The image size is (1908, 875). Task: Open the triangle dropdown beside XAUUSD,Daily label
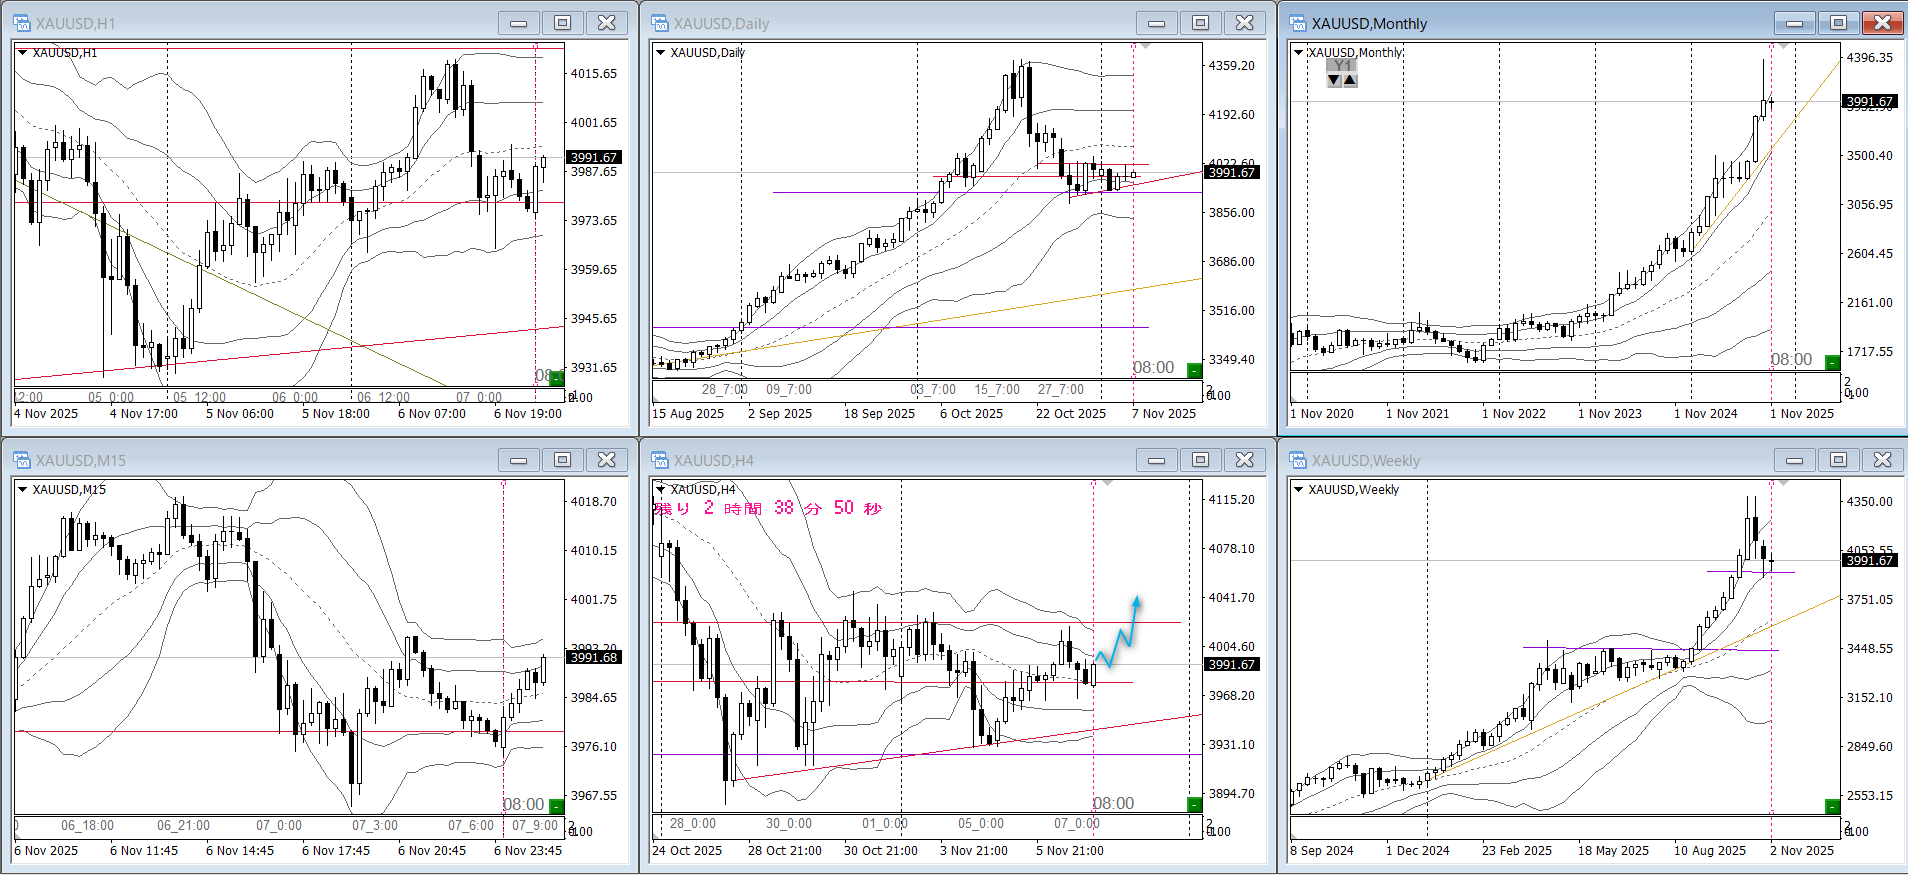[660, 53]
